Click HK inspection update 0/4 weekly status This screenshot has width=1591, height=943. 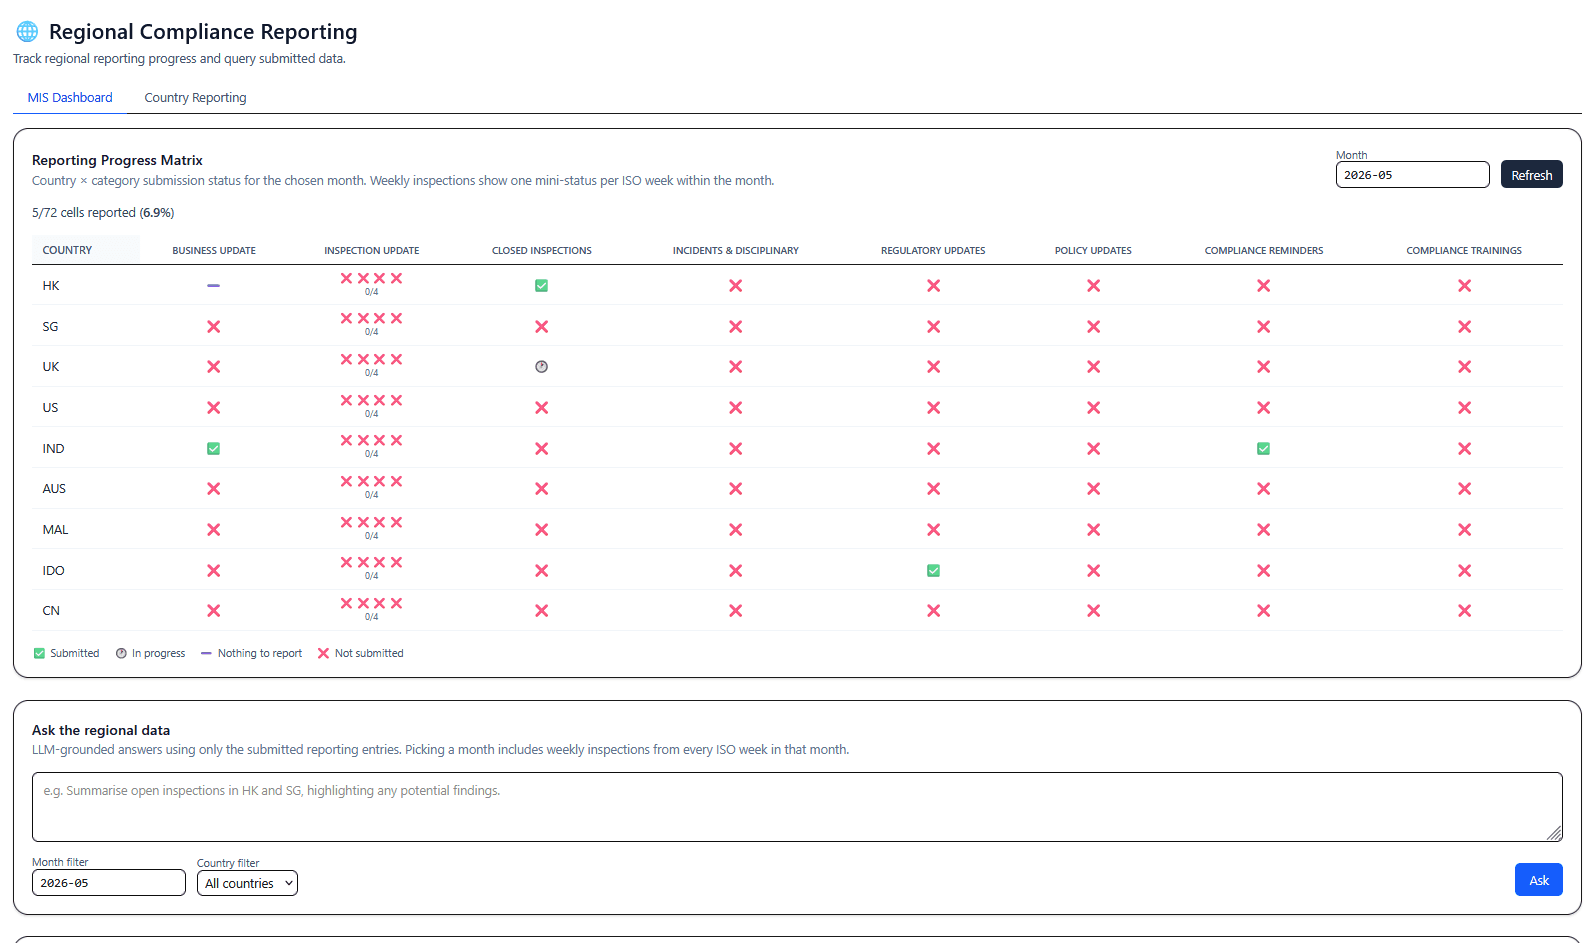point(371,284)
